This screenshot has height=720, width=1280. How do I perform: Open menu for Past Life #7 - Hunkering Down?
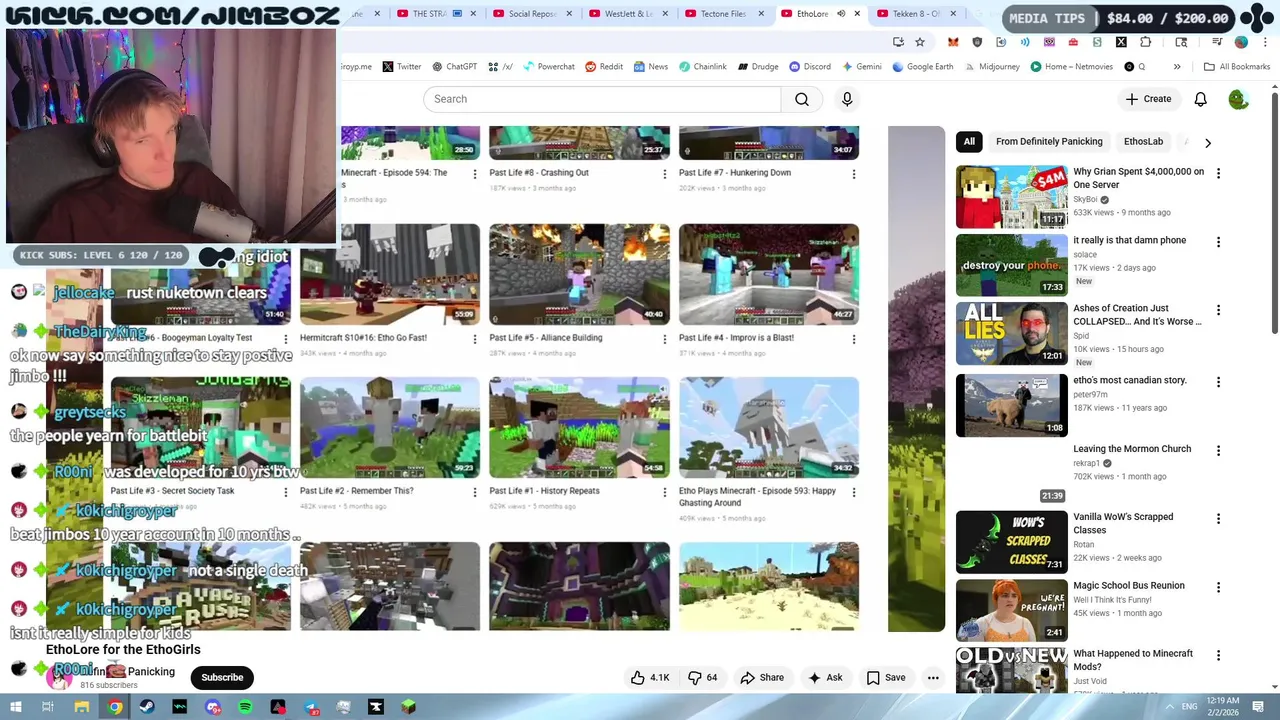(853, 174)
